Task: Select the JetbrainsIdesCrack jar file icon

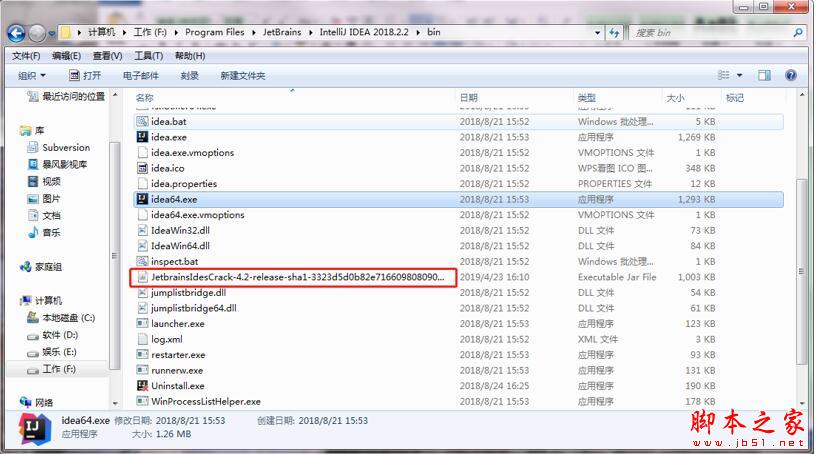Action: point(142,277)
